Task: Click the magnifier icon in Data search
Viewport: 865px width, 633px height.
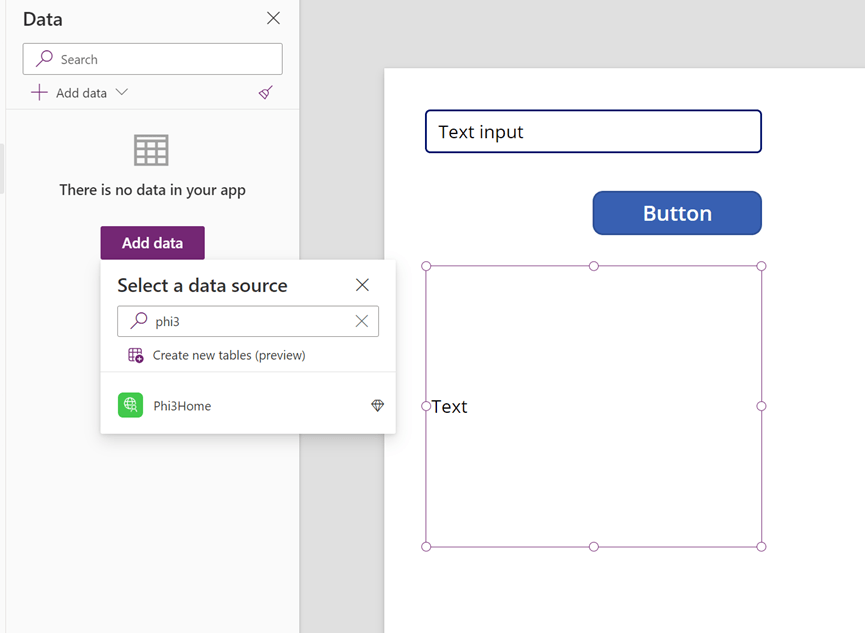Action: [x=44, y=59]
